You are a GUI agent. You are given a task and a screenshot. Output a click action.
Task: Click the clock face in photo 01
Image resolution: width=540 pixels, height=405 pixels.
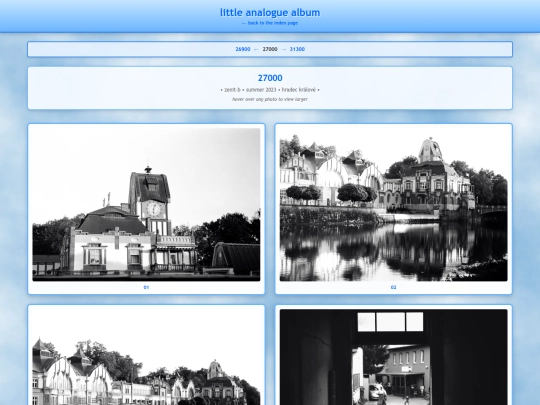154,209
